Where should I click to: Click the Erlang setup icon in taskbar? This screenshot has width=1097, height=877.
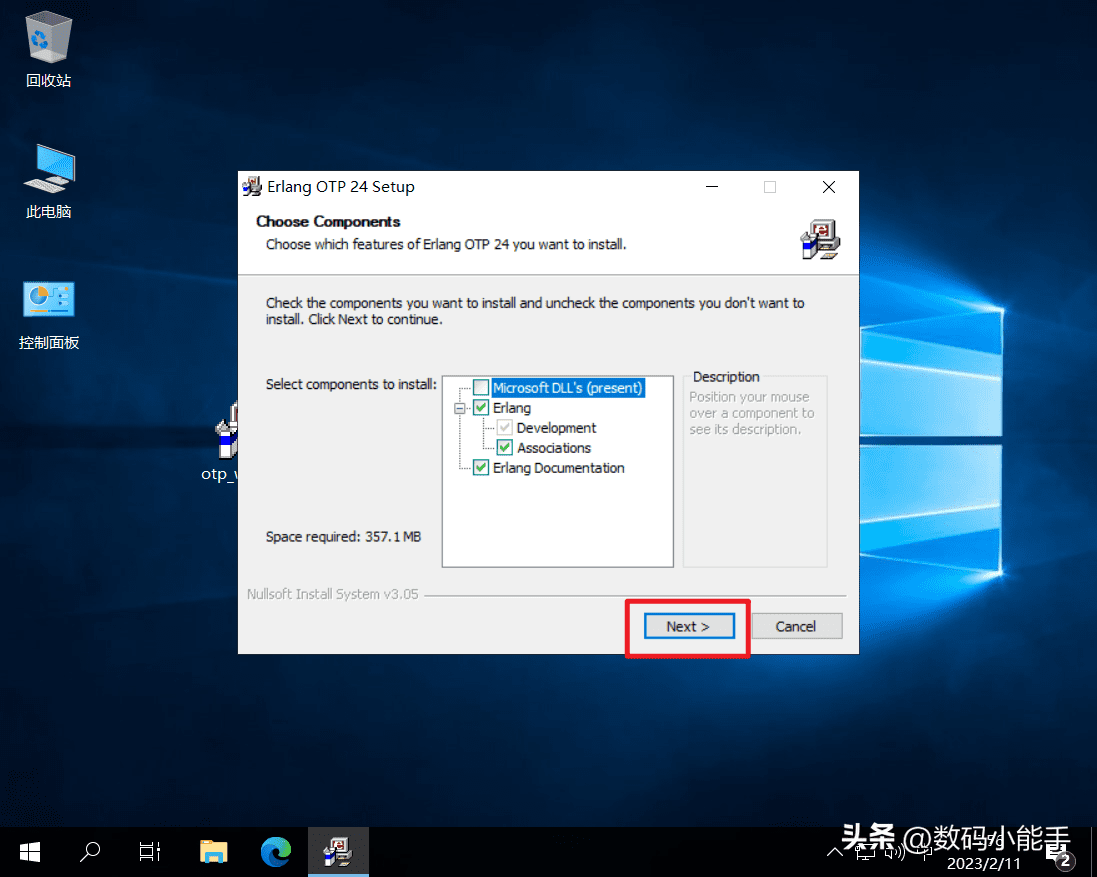(338, 852)
